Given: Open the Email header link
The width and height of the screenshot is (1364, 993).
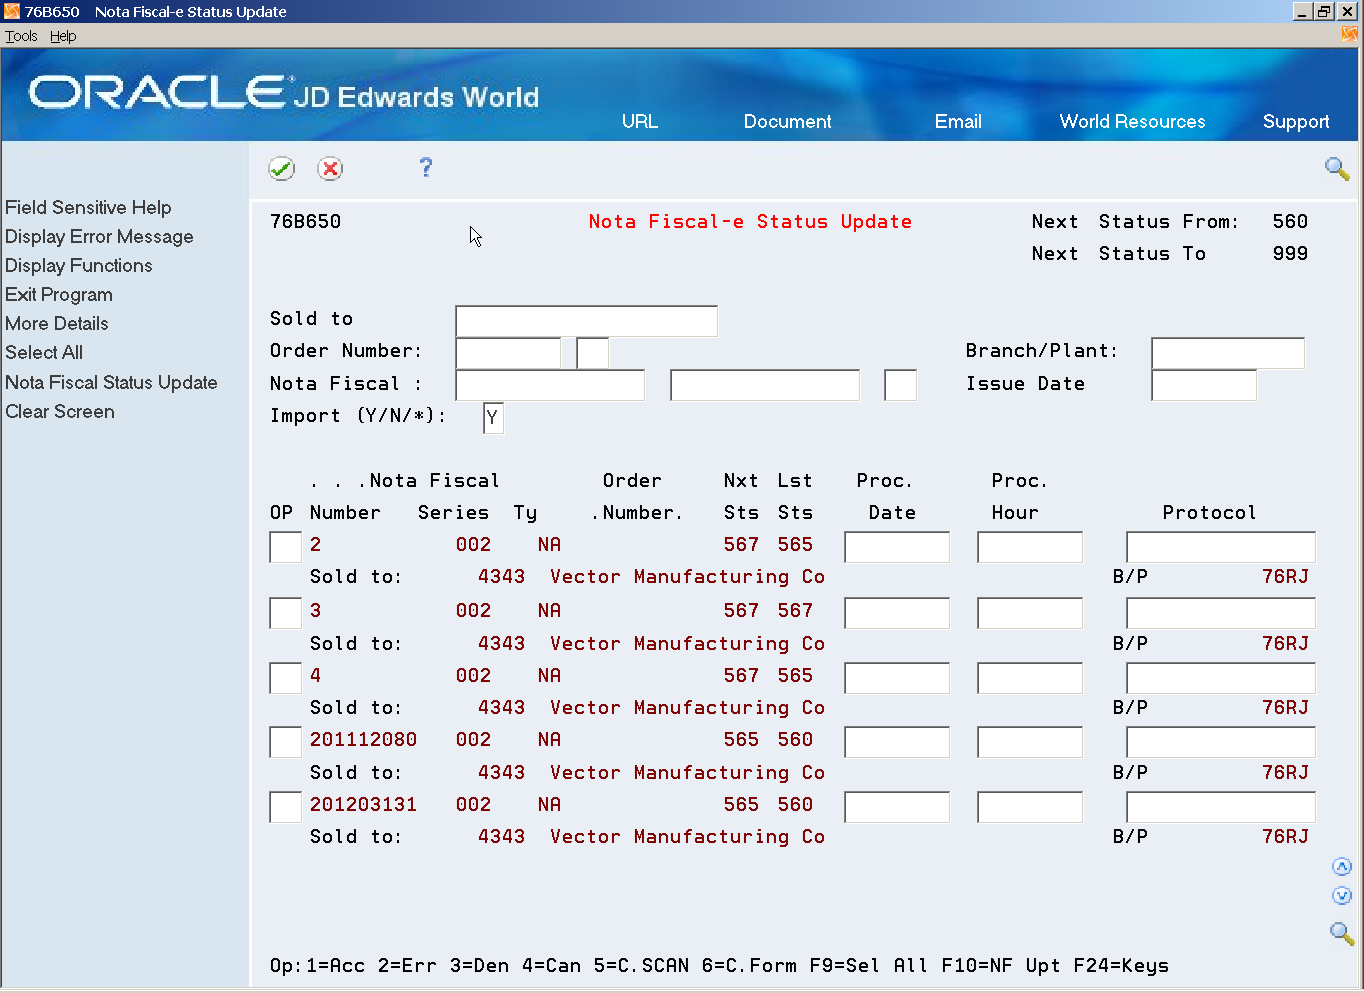Looking at the screenshot, I should click(x=958, y=121).
